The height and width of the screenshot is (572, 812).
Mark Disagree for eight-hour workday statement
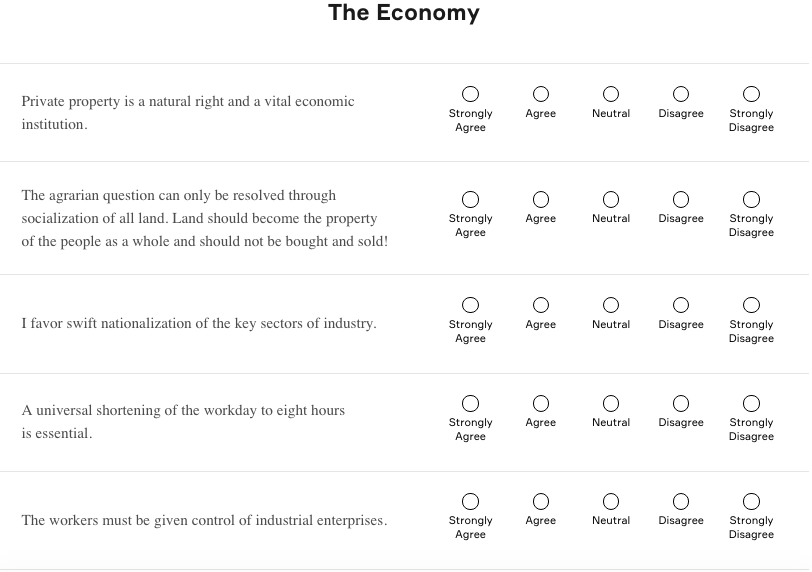click(681, 403)
